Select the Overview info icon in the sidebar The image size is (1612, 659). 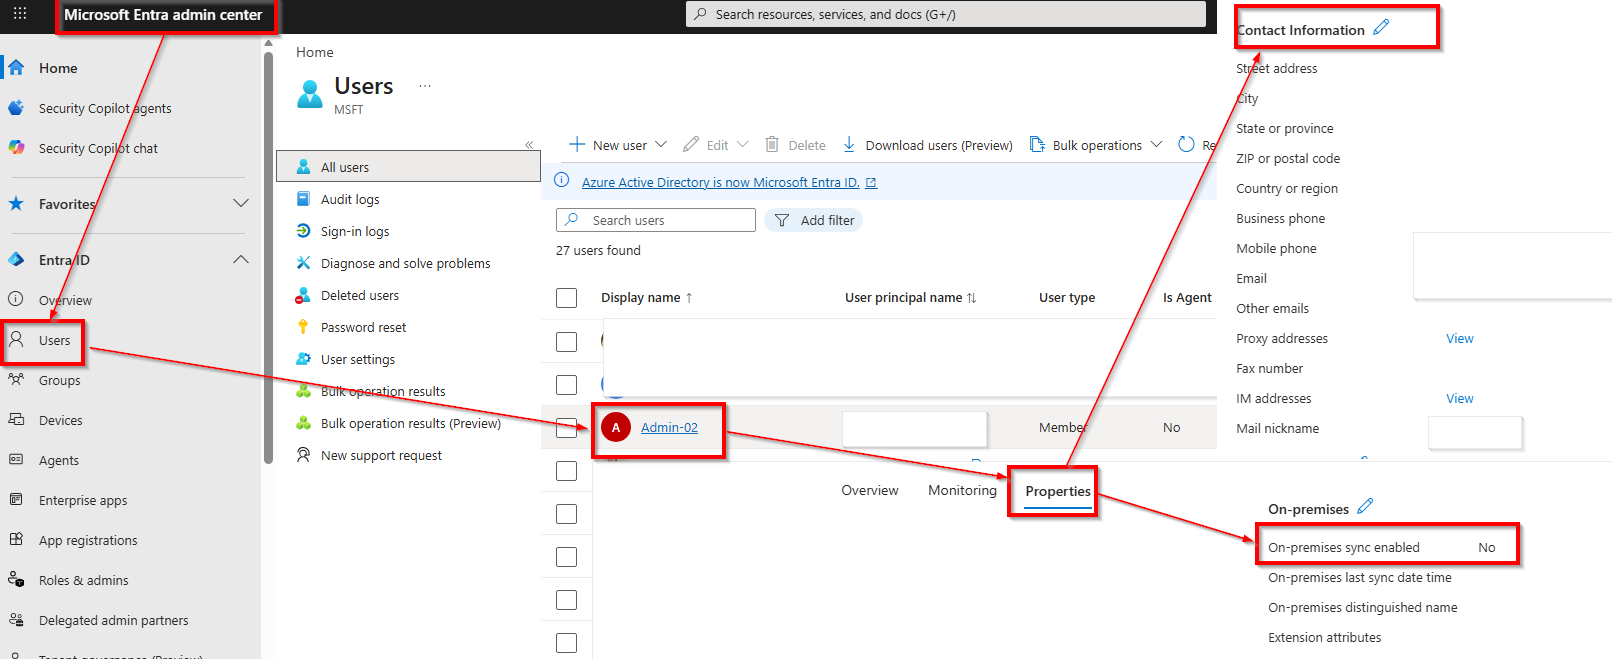[17, 299]
